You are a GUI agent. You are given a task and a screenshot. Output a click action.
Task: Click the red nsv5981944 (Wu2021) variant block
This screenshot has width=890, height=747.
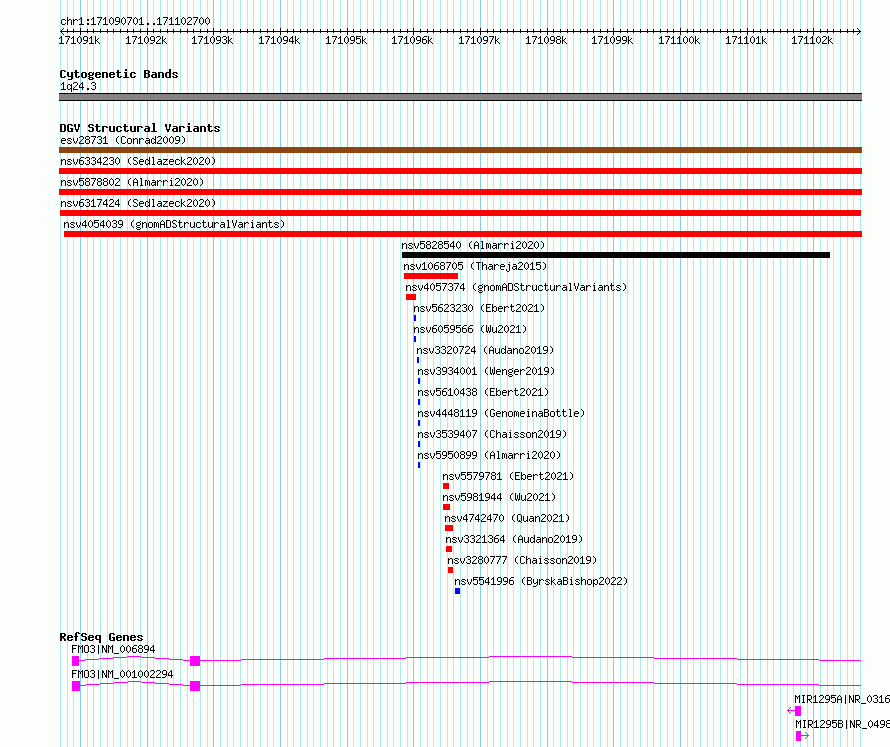coord(447,507)
